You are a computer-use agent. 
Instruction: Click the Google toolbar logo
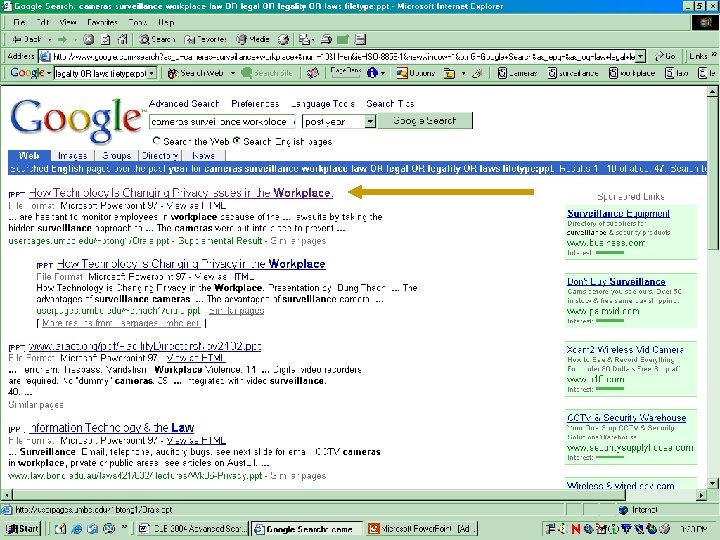[28, 73]
